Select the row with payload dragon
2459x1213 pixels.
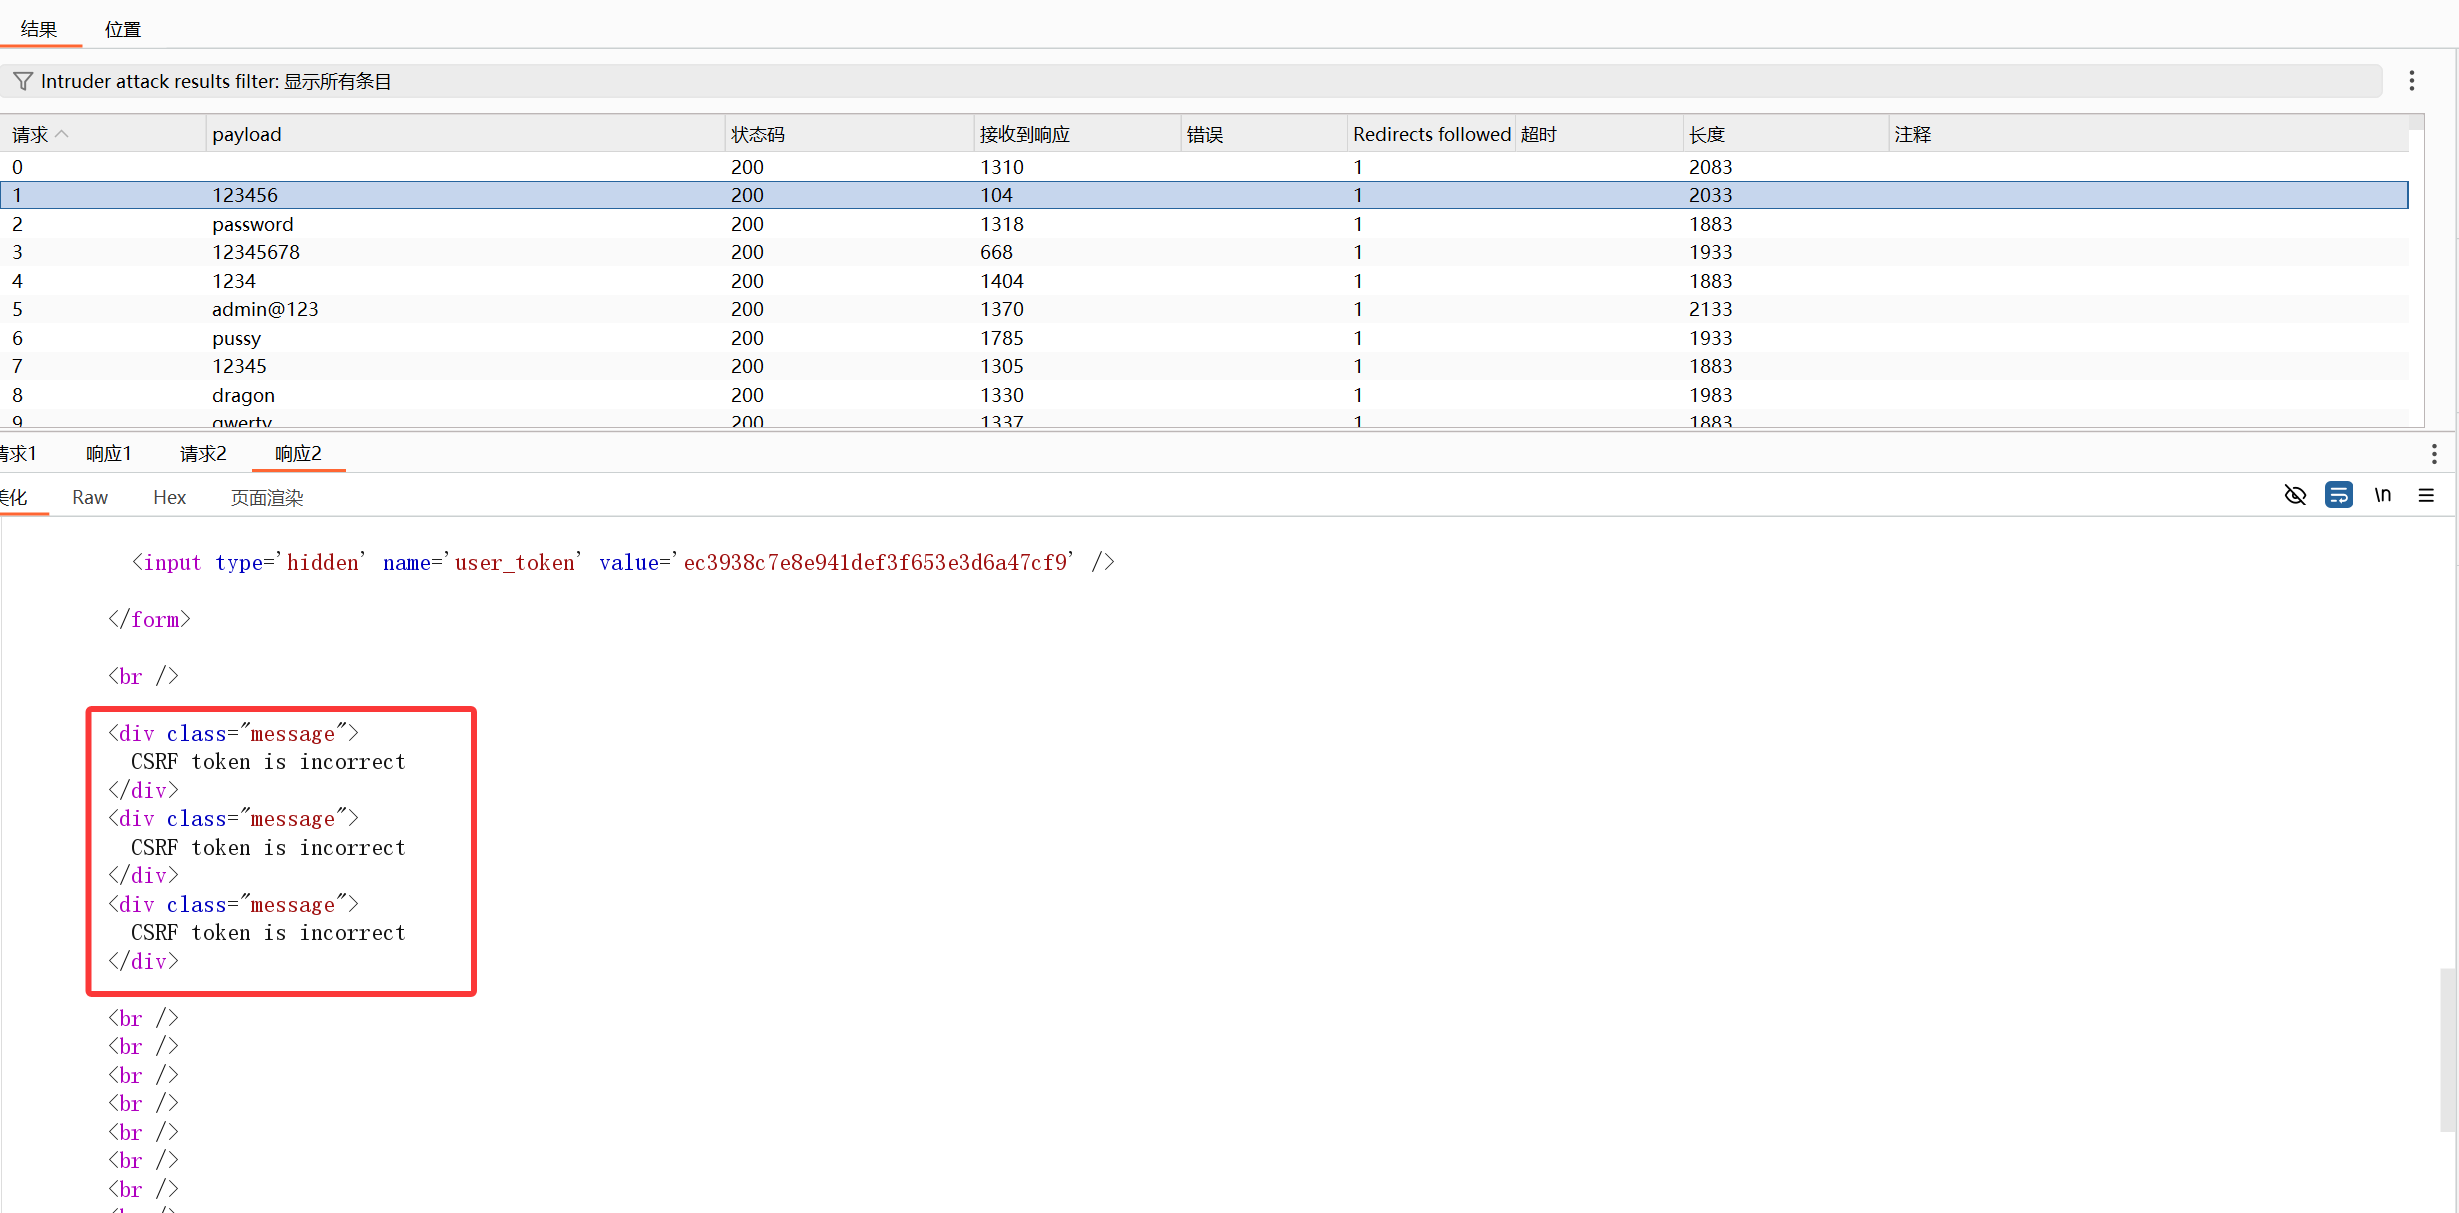(x=1204, y=395)
